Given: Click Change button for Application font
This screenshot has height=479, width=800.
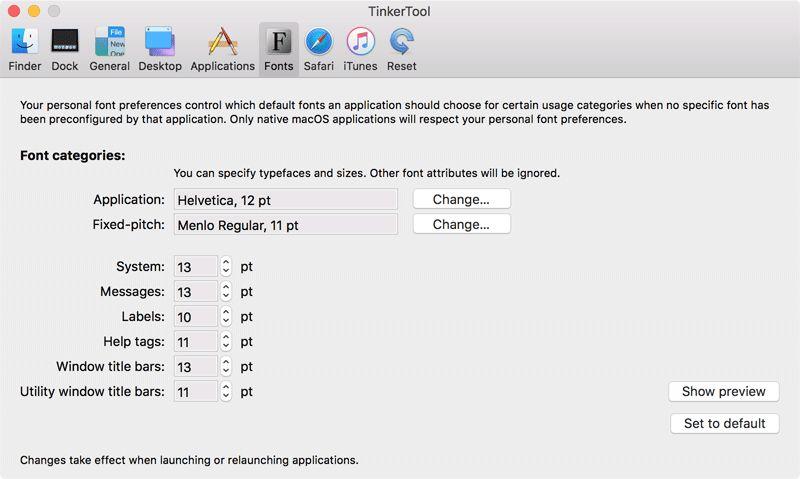Looking at the screenshot, I should (461, 199).
